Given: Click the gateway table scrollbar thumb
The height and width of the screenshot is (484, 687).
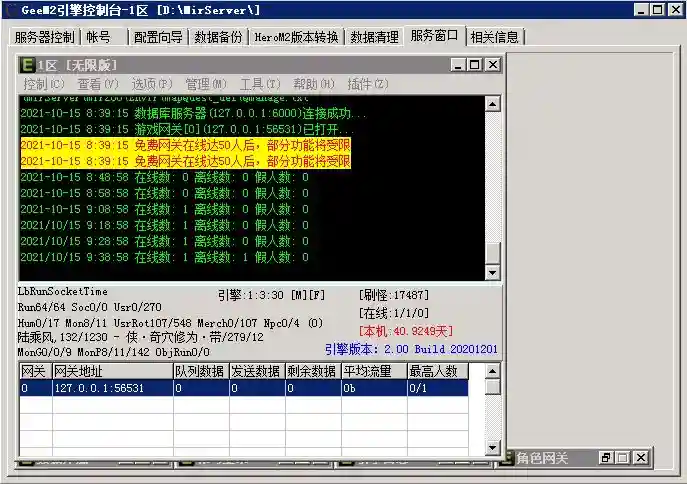Looking at the screenshot, I should pyautogui.click(x=492, y=387).
